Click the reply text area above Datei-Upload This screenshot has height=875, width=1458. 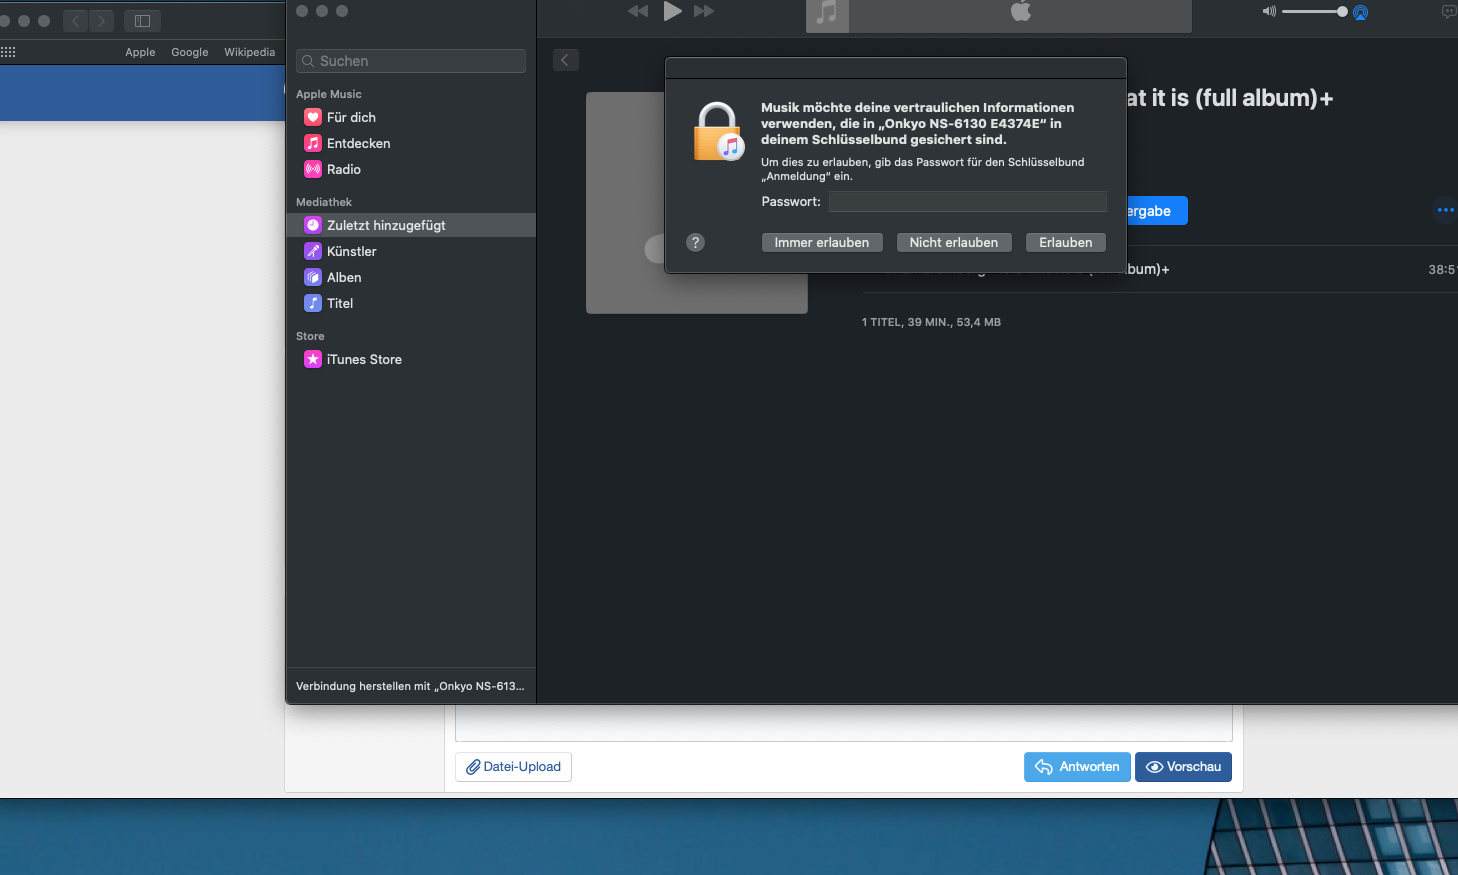pyautogui.click(x=844, y=722)
